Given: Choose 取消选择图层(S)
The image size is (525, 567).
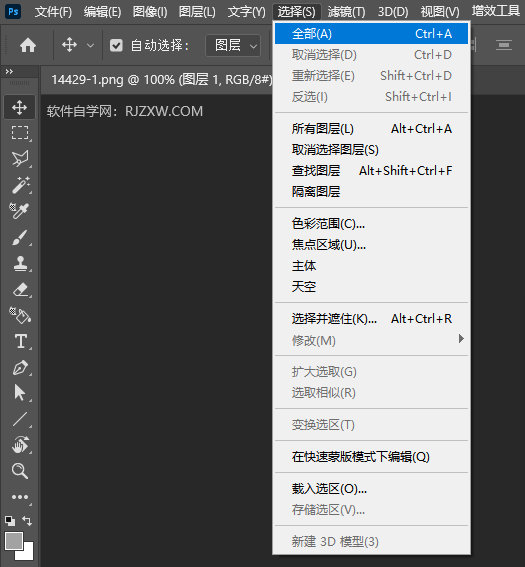Looking at the screenshot, I should 371,150.
